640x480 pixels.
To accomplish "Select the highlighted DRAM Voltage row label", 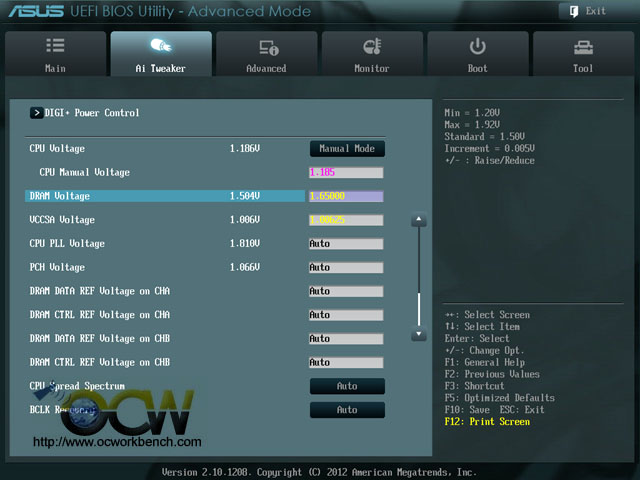I will tap(60, 196).
